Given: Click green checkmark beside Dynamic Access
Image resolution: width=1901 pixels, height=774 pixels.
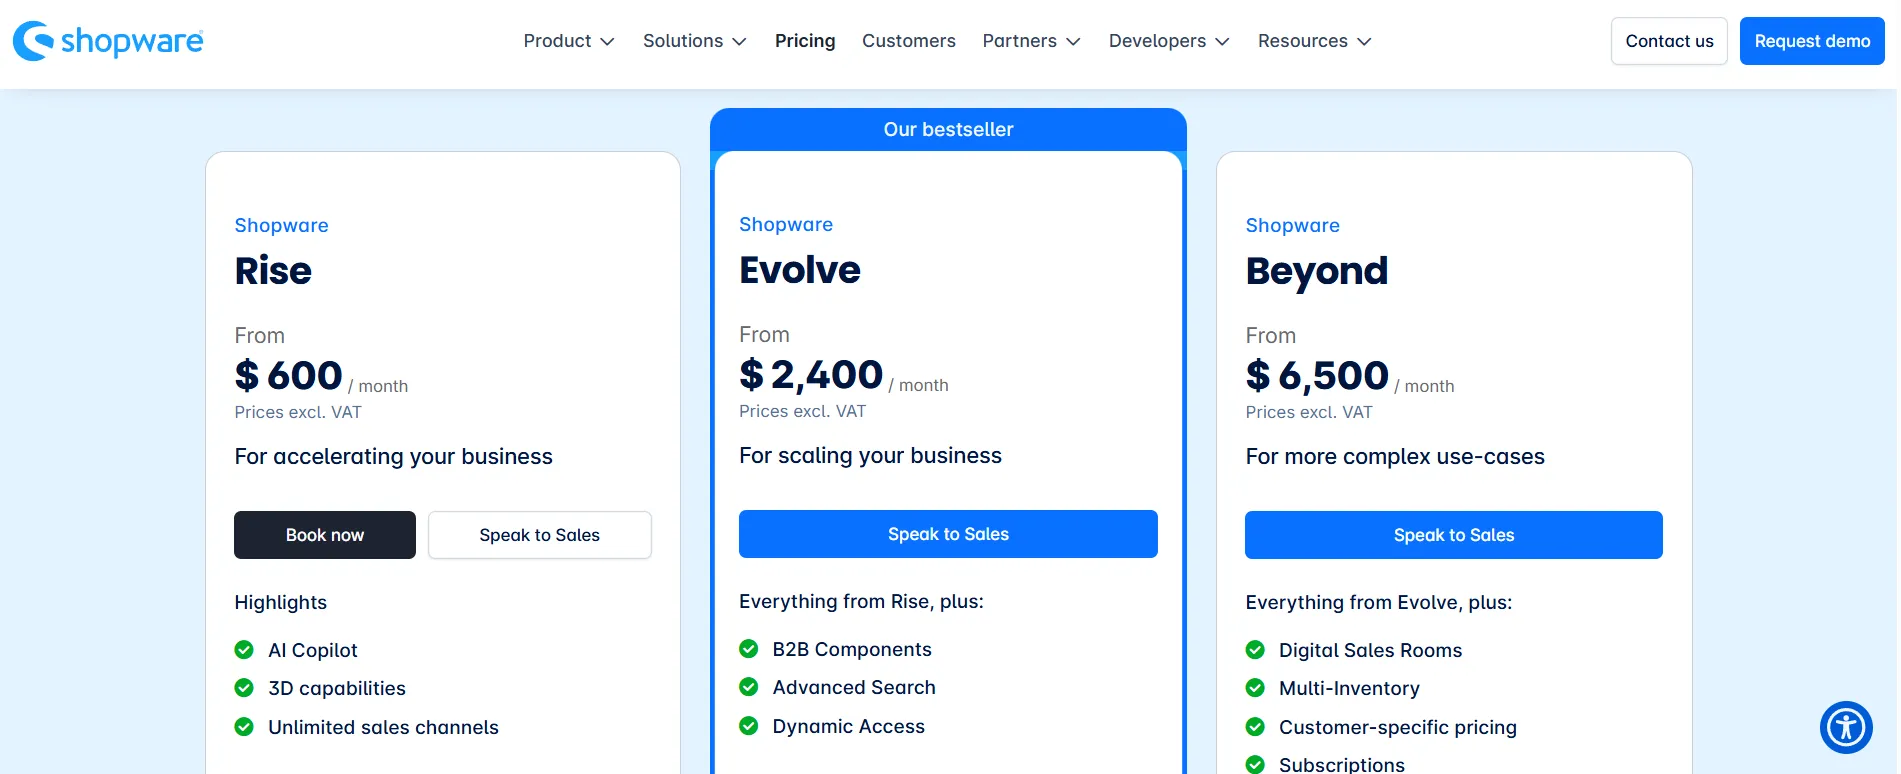Looking at the screenshot, I should point(749,726).
